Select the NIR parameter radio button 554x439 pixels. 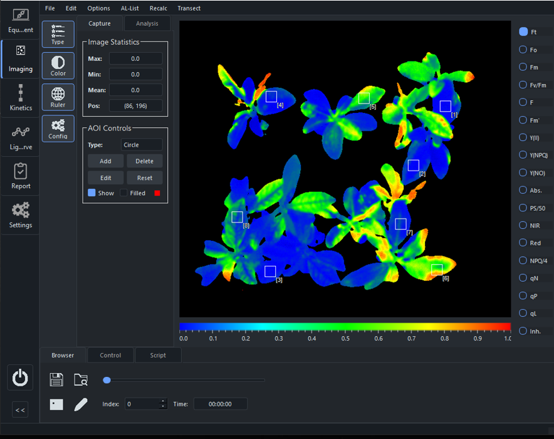click(x=523, y=225)
